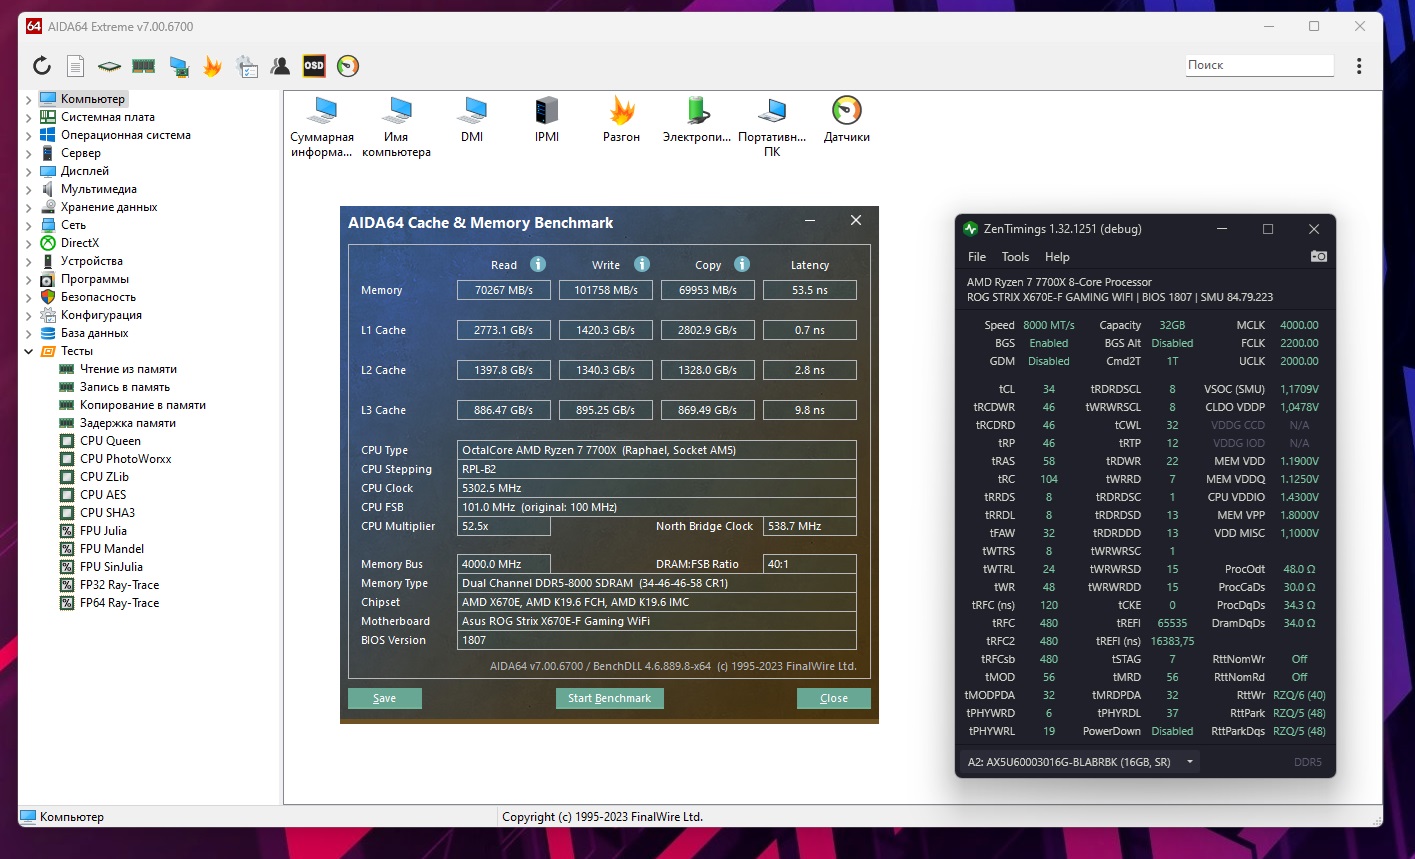Click the Refresh icon in AIDA64 toolbar

coord(42,66)
